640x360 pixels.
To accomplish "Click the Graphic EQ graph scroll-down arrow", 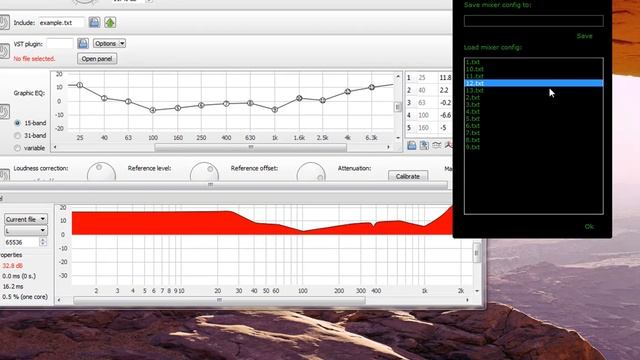I will click(x=398, y=138).
